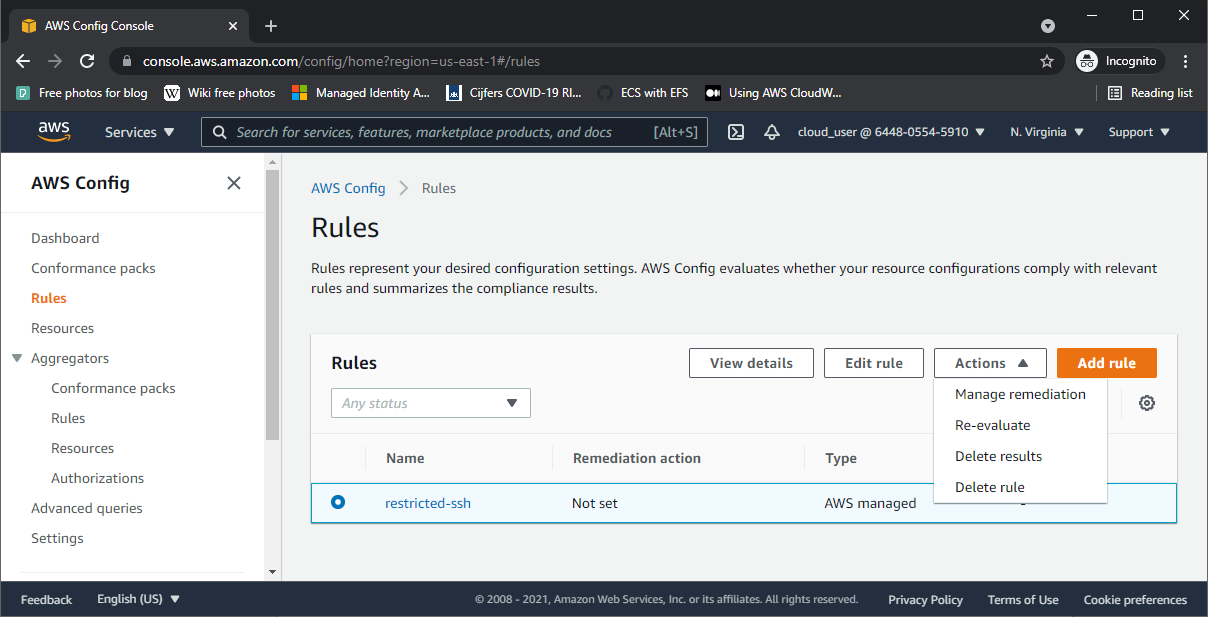Open the notifications bell icon
The height and width of the screenshot is (617, 1208).
coord(771,132)
